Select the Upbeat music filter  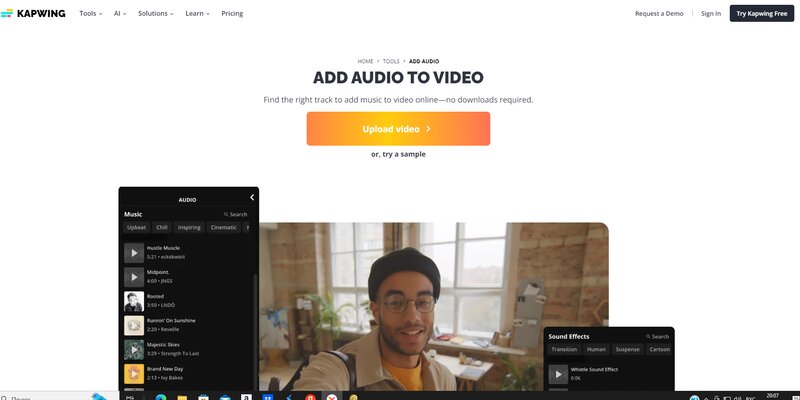point(136,228)
